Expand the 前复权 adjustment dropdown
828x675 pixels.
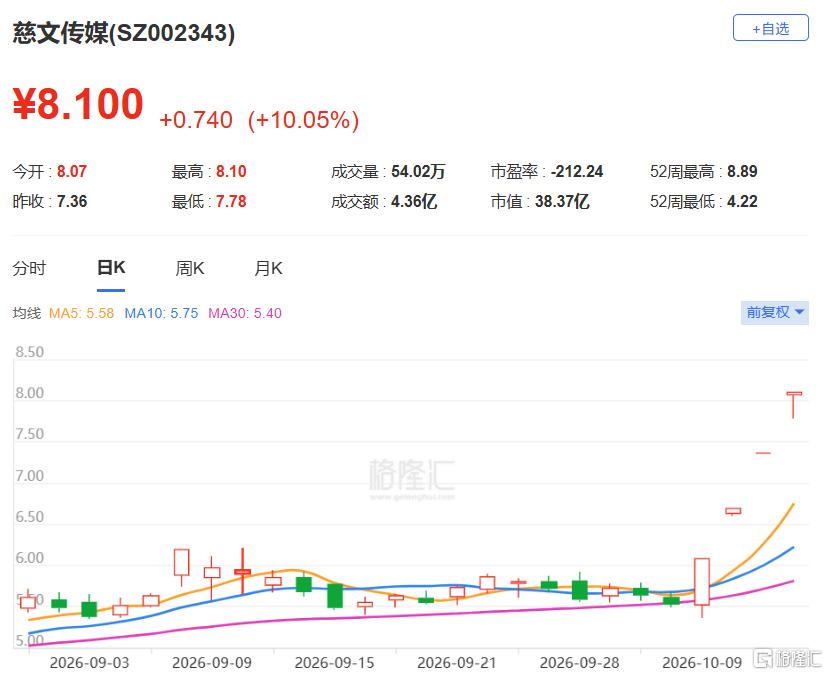click(775, 312)
